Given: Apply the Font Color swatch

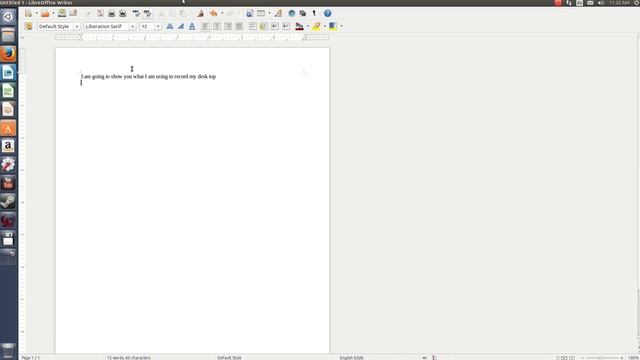Looking at the screenshot, I should pos(299,27).
